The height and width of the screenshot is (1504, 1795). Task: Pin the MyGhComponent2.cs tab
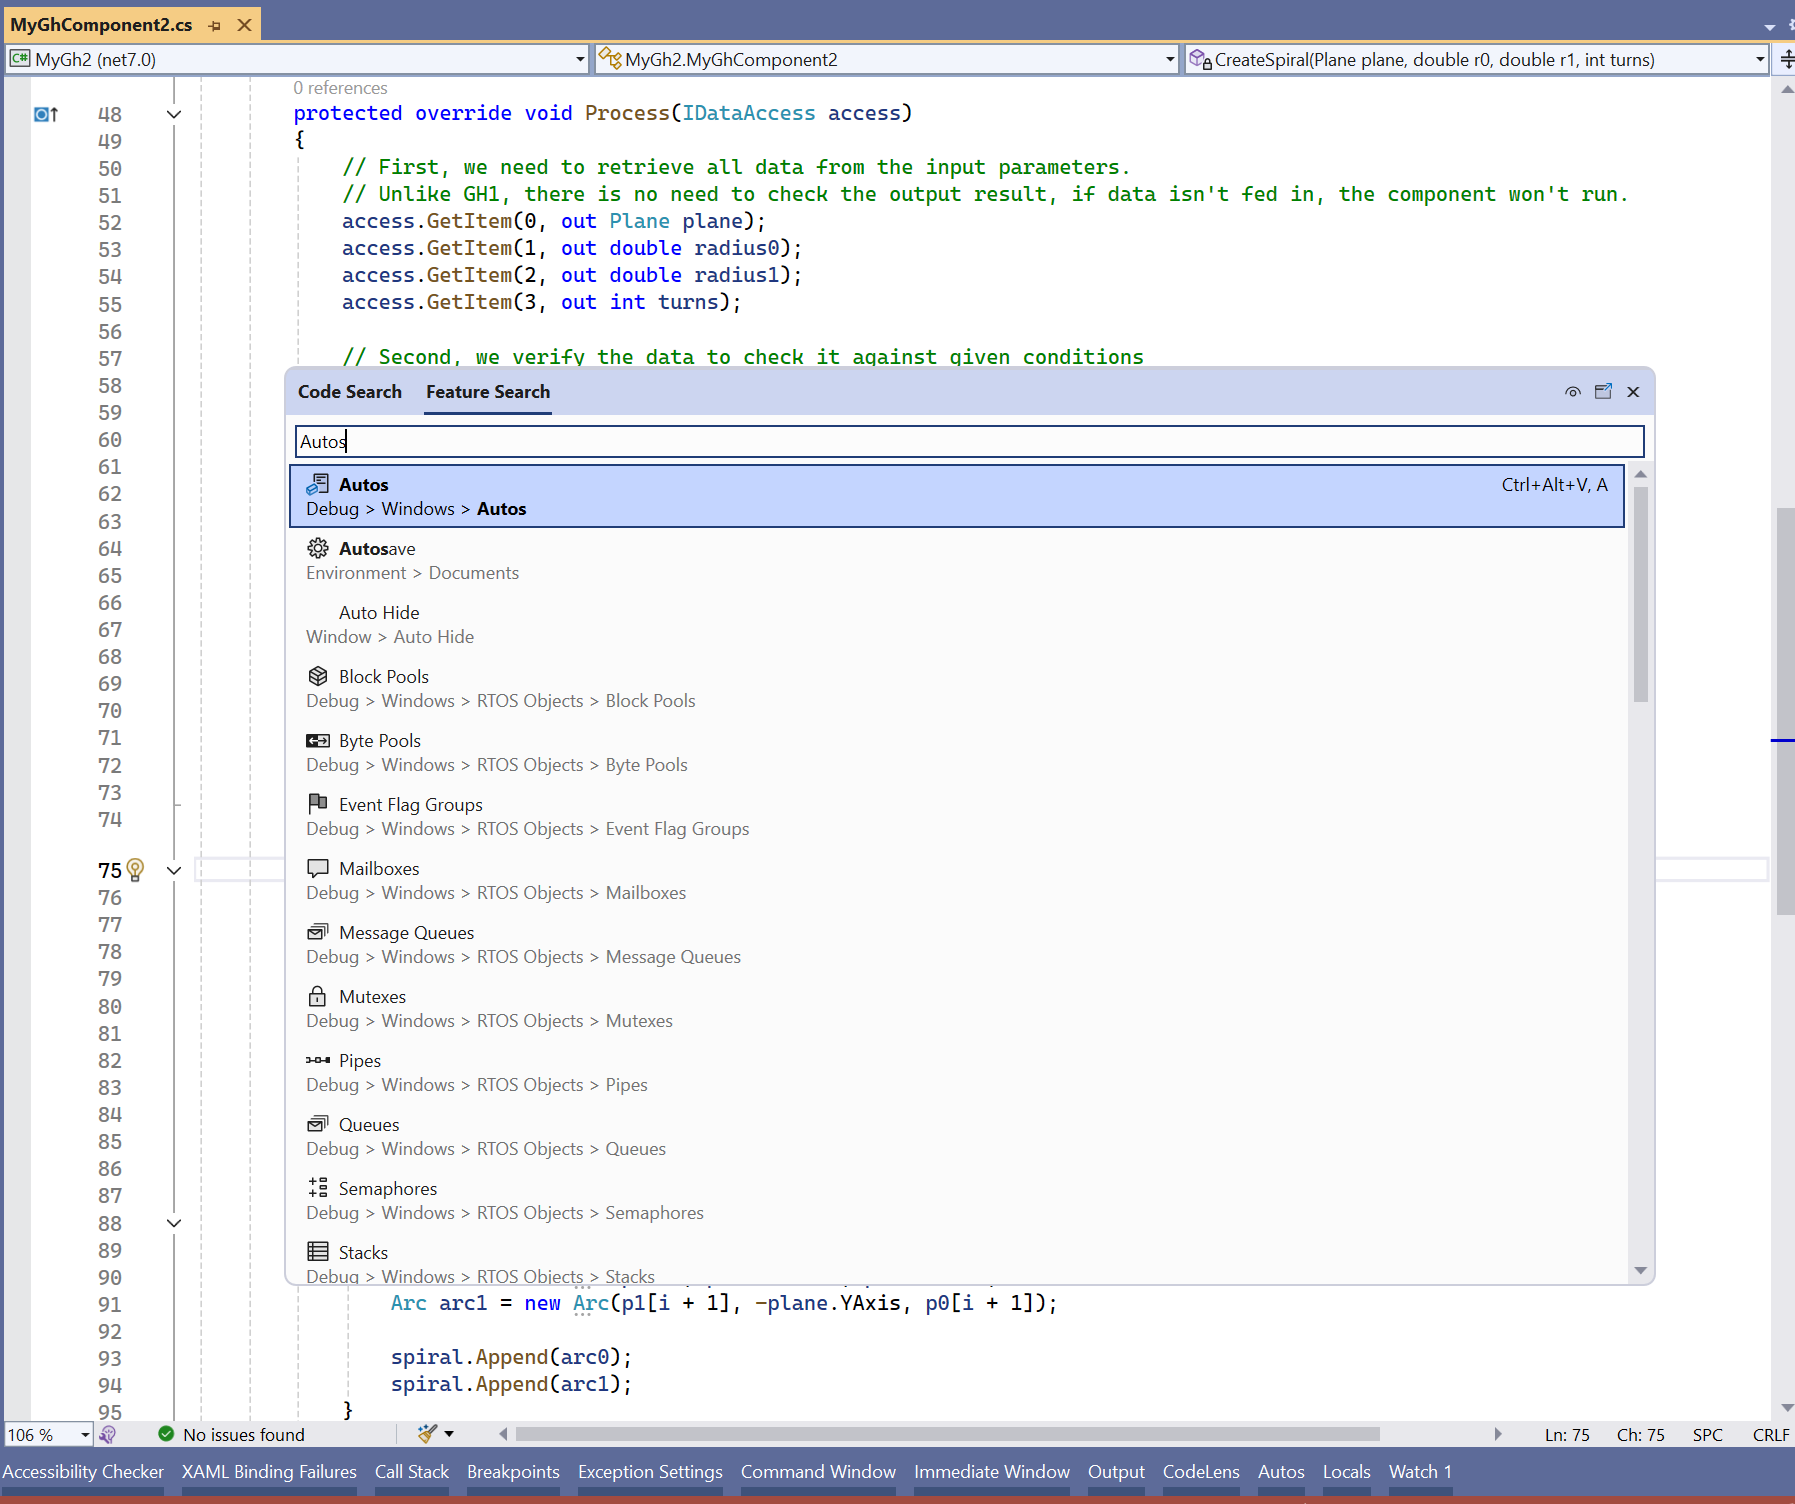(215, 25)
